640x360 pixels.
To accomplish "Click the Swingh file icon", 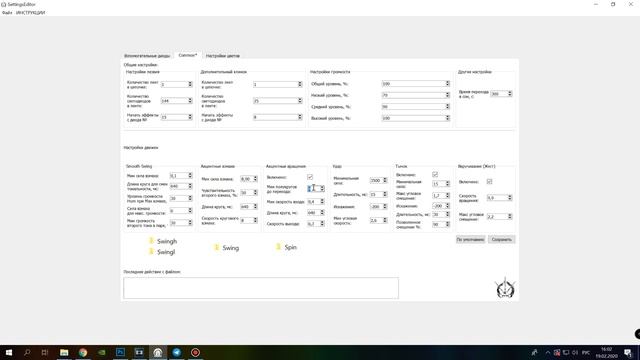I will (151, 241).
